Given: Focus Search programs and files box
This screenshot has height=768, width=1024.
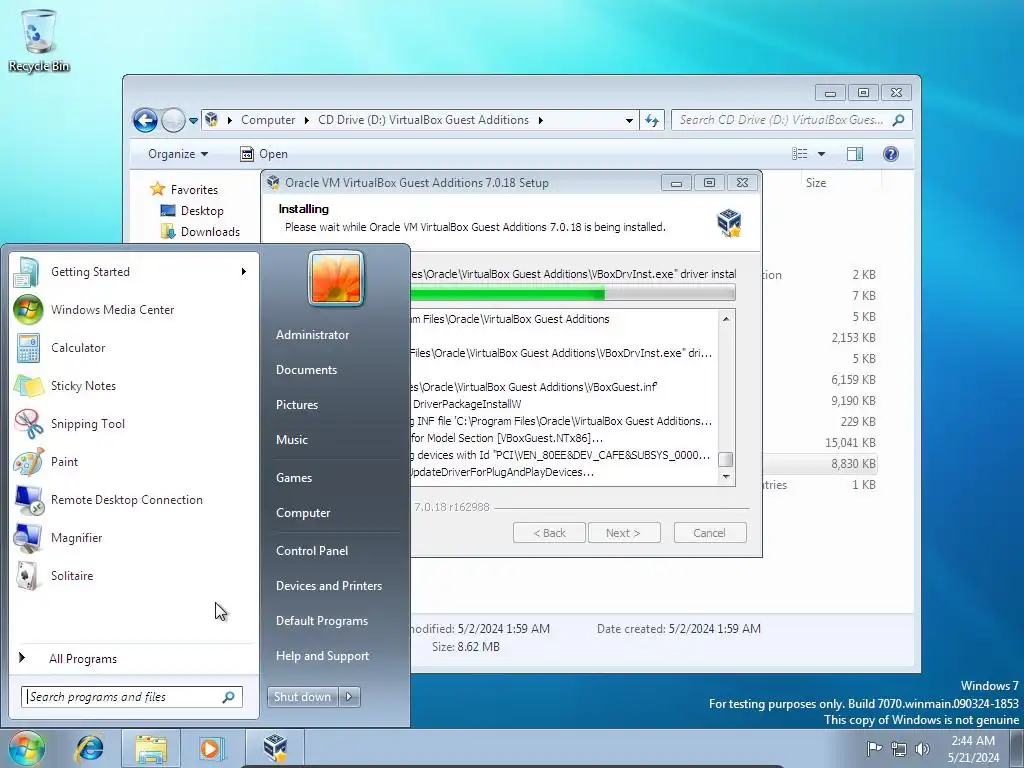Looking at the screenshot, I should [131, 697].
